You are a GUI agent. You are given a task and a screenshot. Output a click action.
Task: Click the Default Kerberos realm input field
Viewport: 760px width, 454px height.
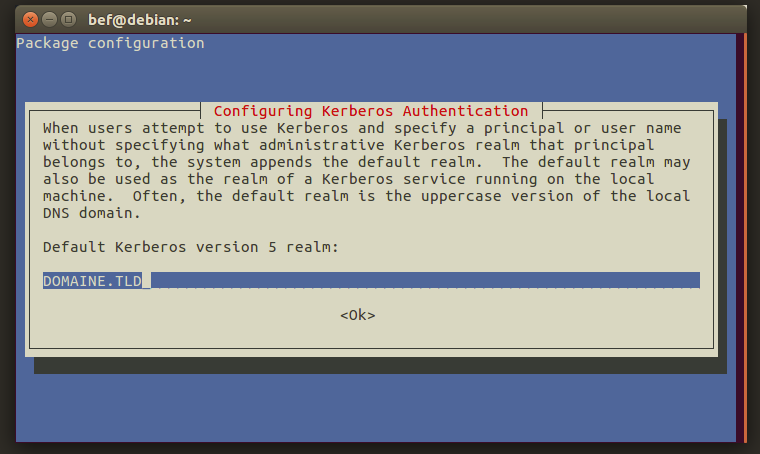[x=371, y=280]
